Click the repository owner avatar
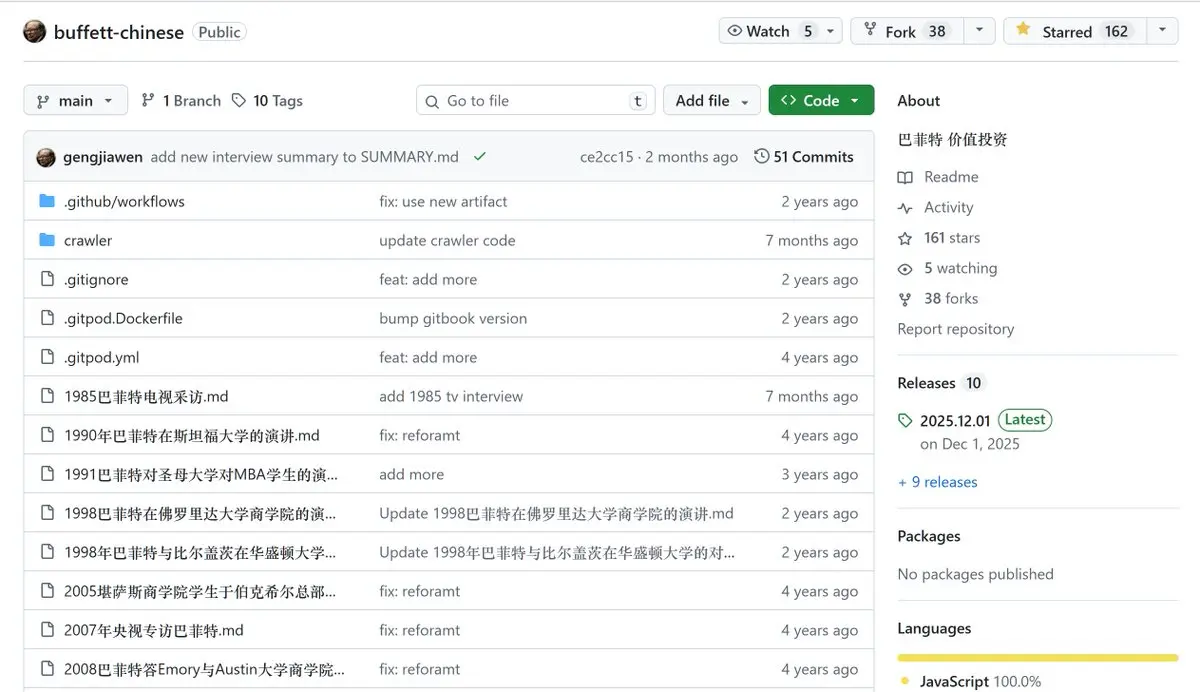 coord(35,31)
